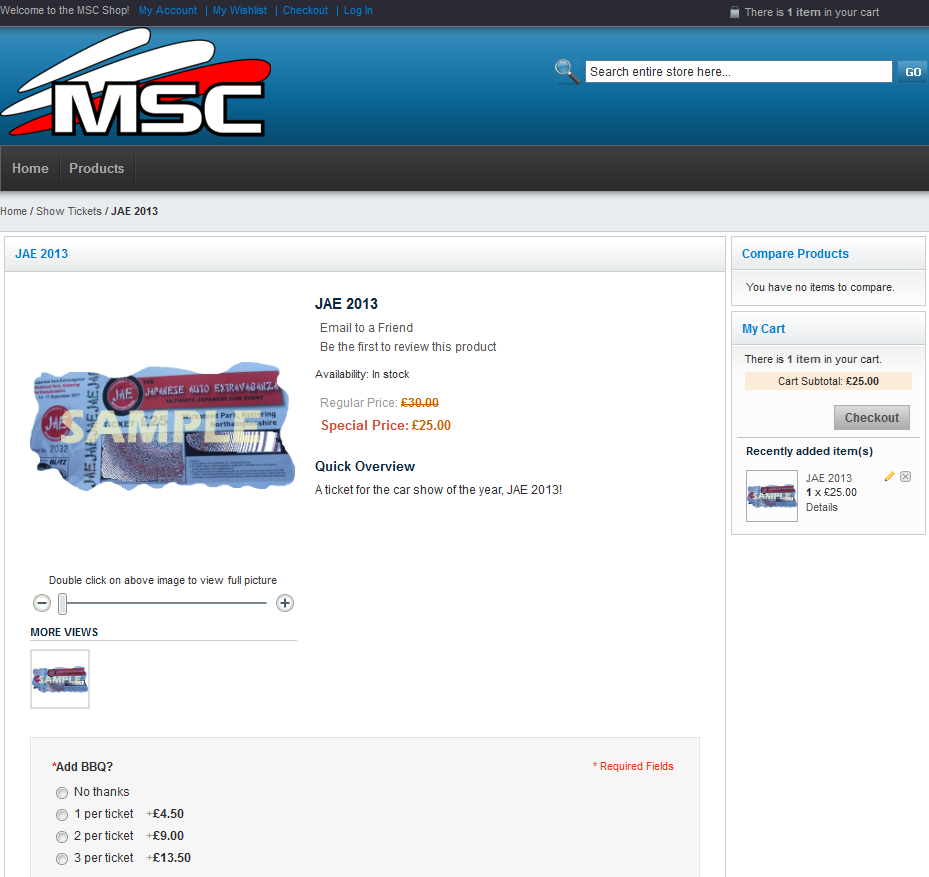The height and width of the screenshot is (877, 929).
Task: Click the main JAE ticket product image
Action: click(x=162, y=427)
